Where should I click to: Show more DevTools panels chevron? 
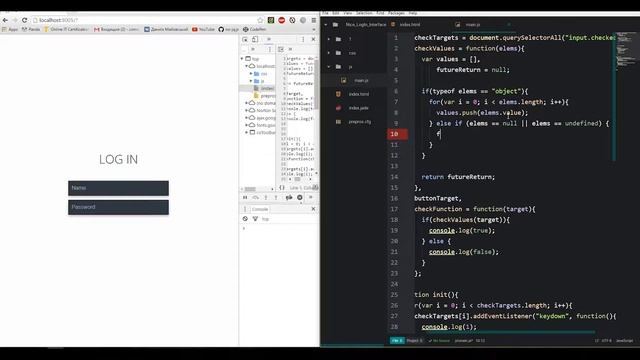coord(269,40)
